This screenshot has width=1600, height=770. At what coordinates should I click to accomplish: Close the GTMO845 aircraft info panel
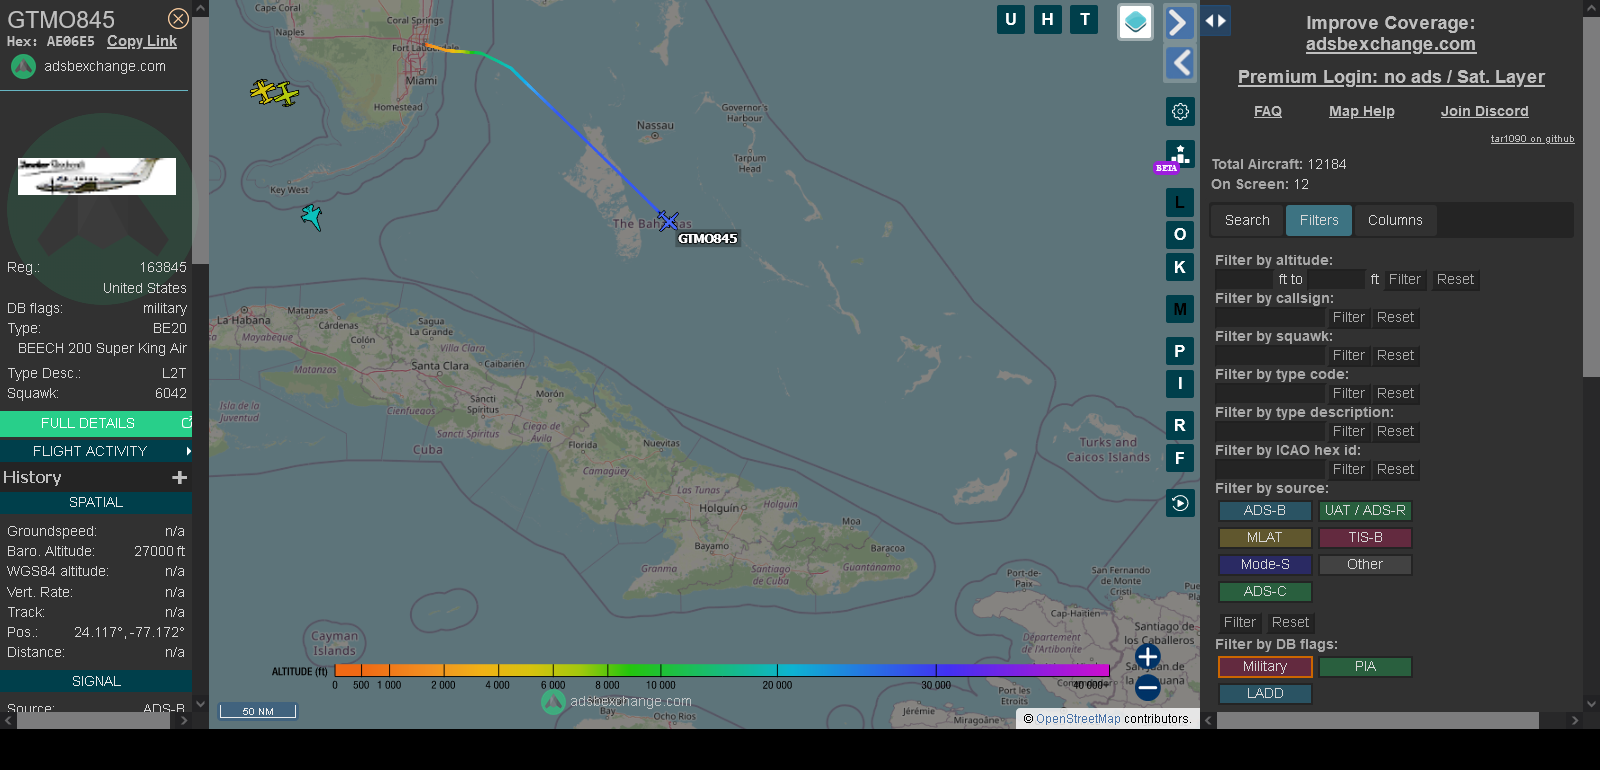point(178,19)
